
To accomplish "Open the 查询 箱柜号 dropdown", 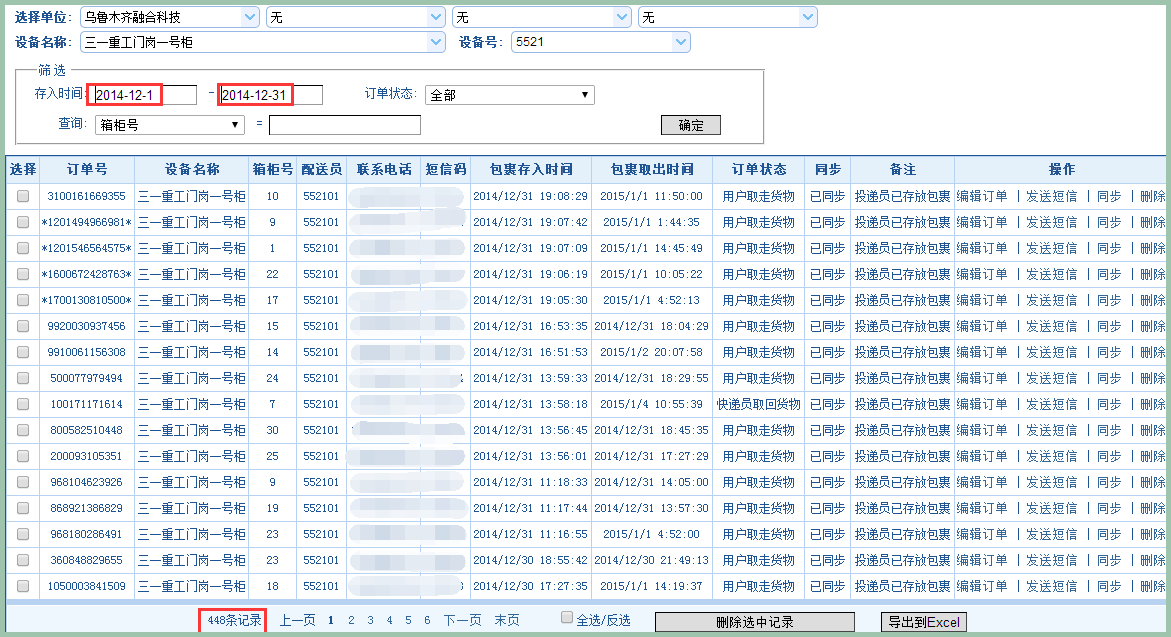I will pos(169,125).
